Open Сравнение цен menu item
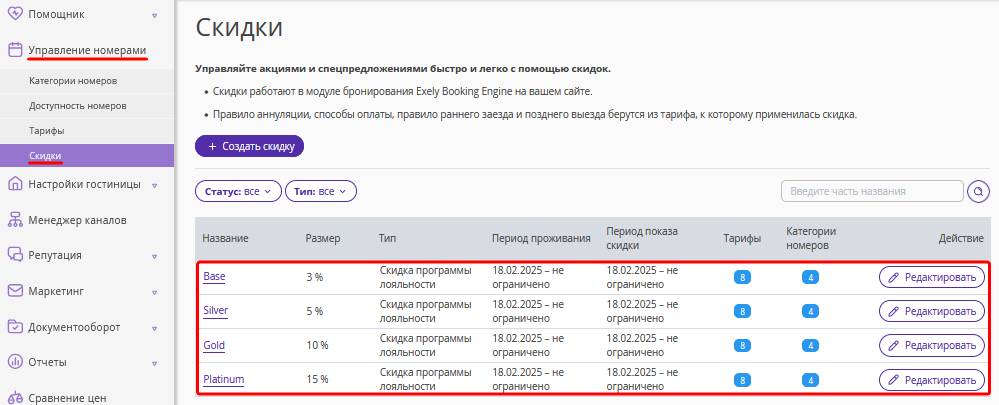The image size is (999, 405). tap(67, 399)
